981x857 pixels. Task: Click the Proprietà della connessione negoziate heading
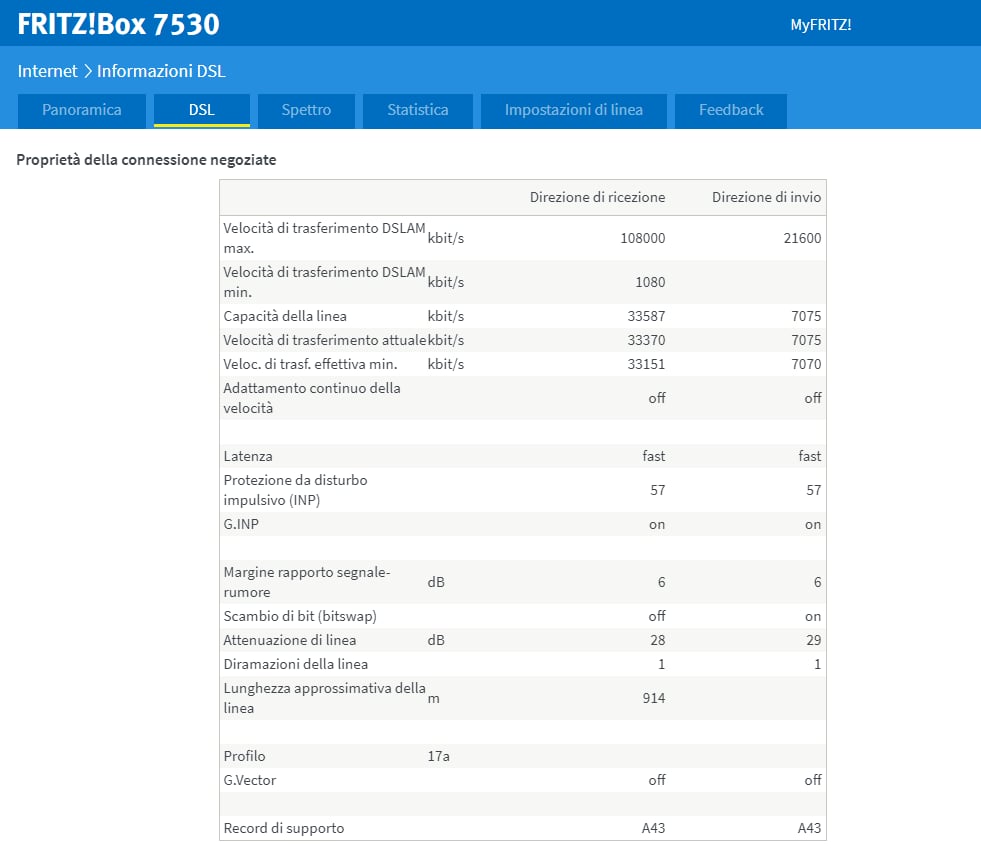[146, 159]
